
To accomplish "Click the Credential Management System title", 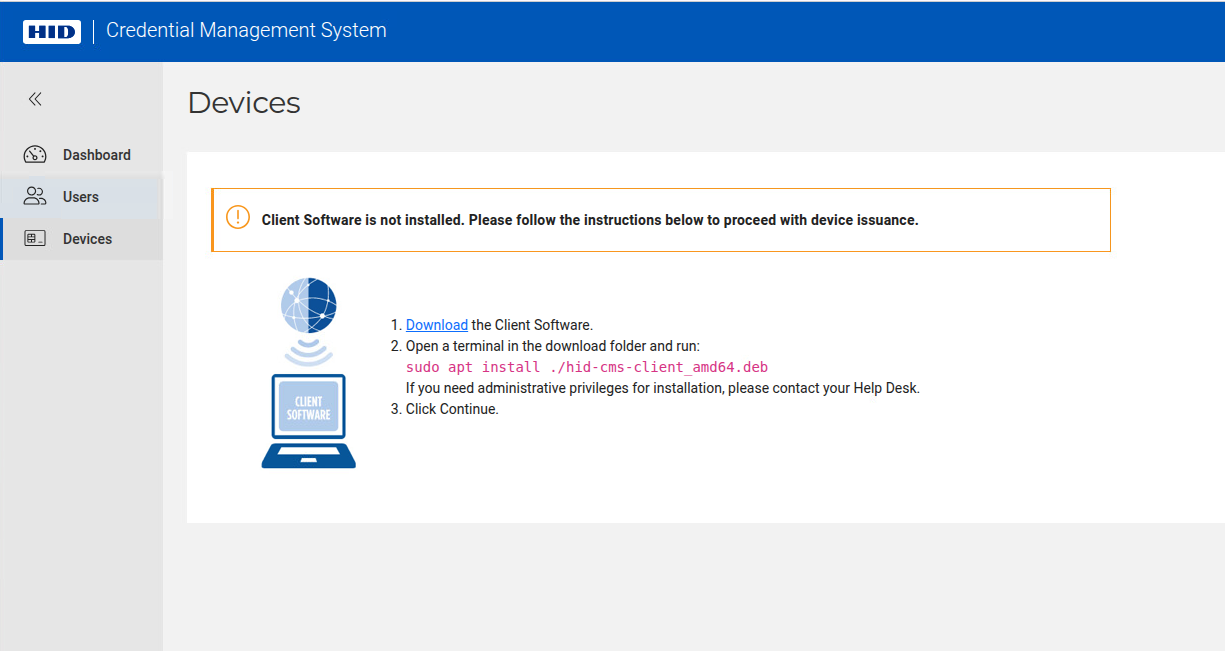I will pyautogui.click(x=246, y=30).
